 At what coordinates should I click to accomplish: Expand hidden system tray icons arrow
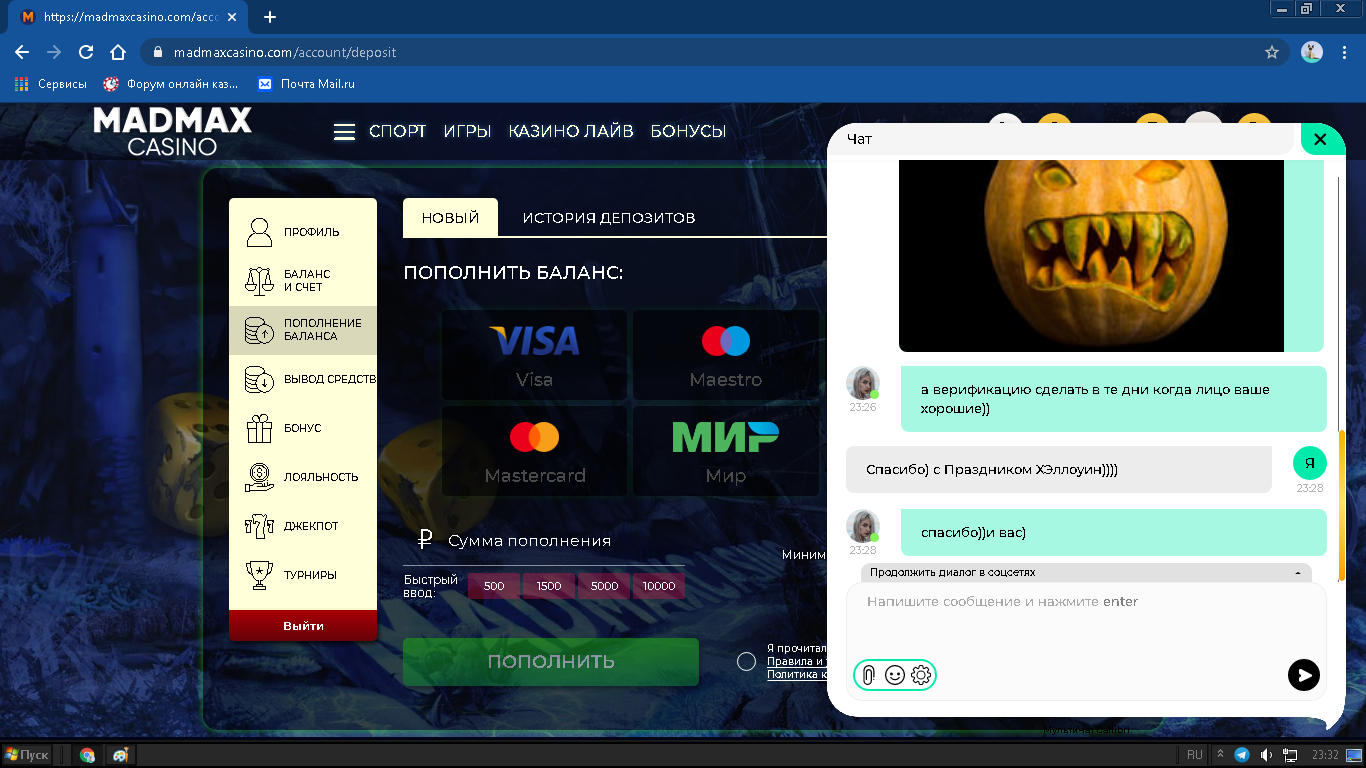(1220, 755)
